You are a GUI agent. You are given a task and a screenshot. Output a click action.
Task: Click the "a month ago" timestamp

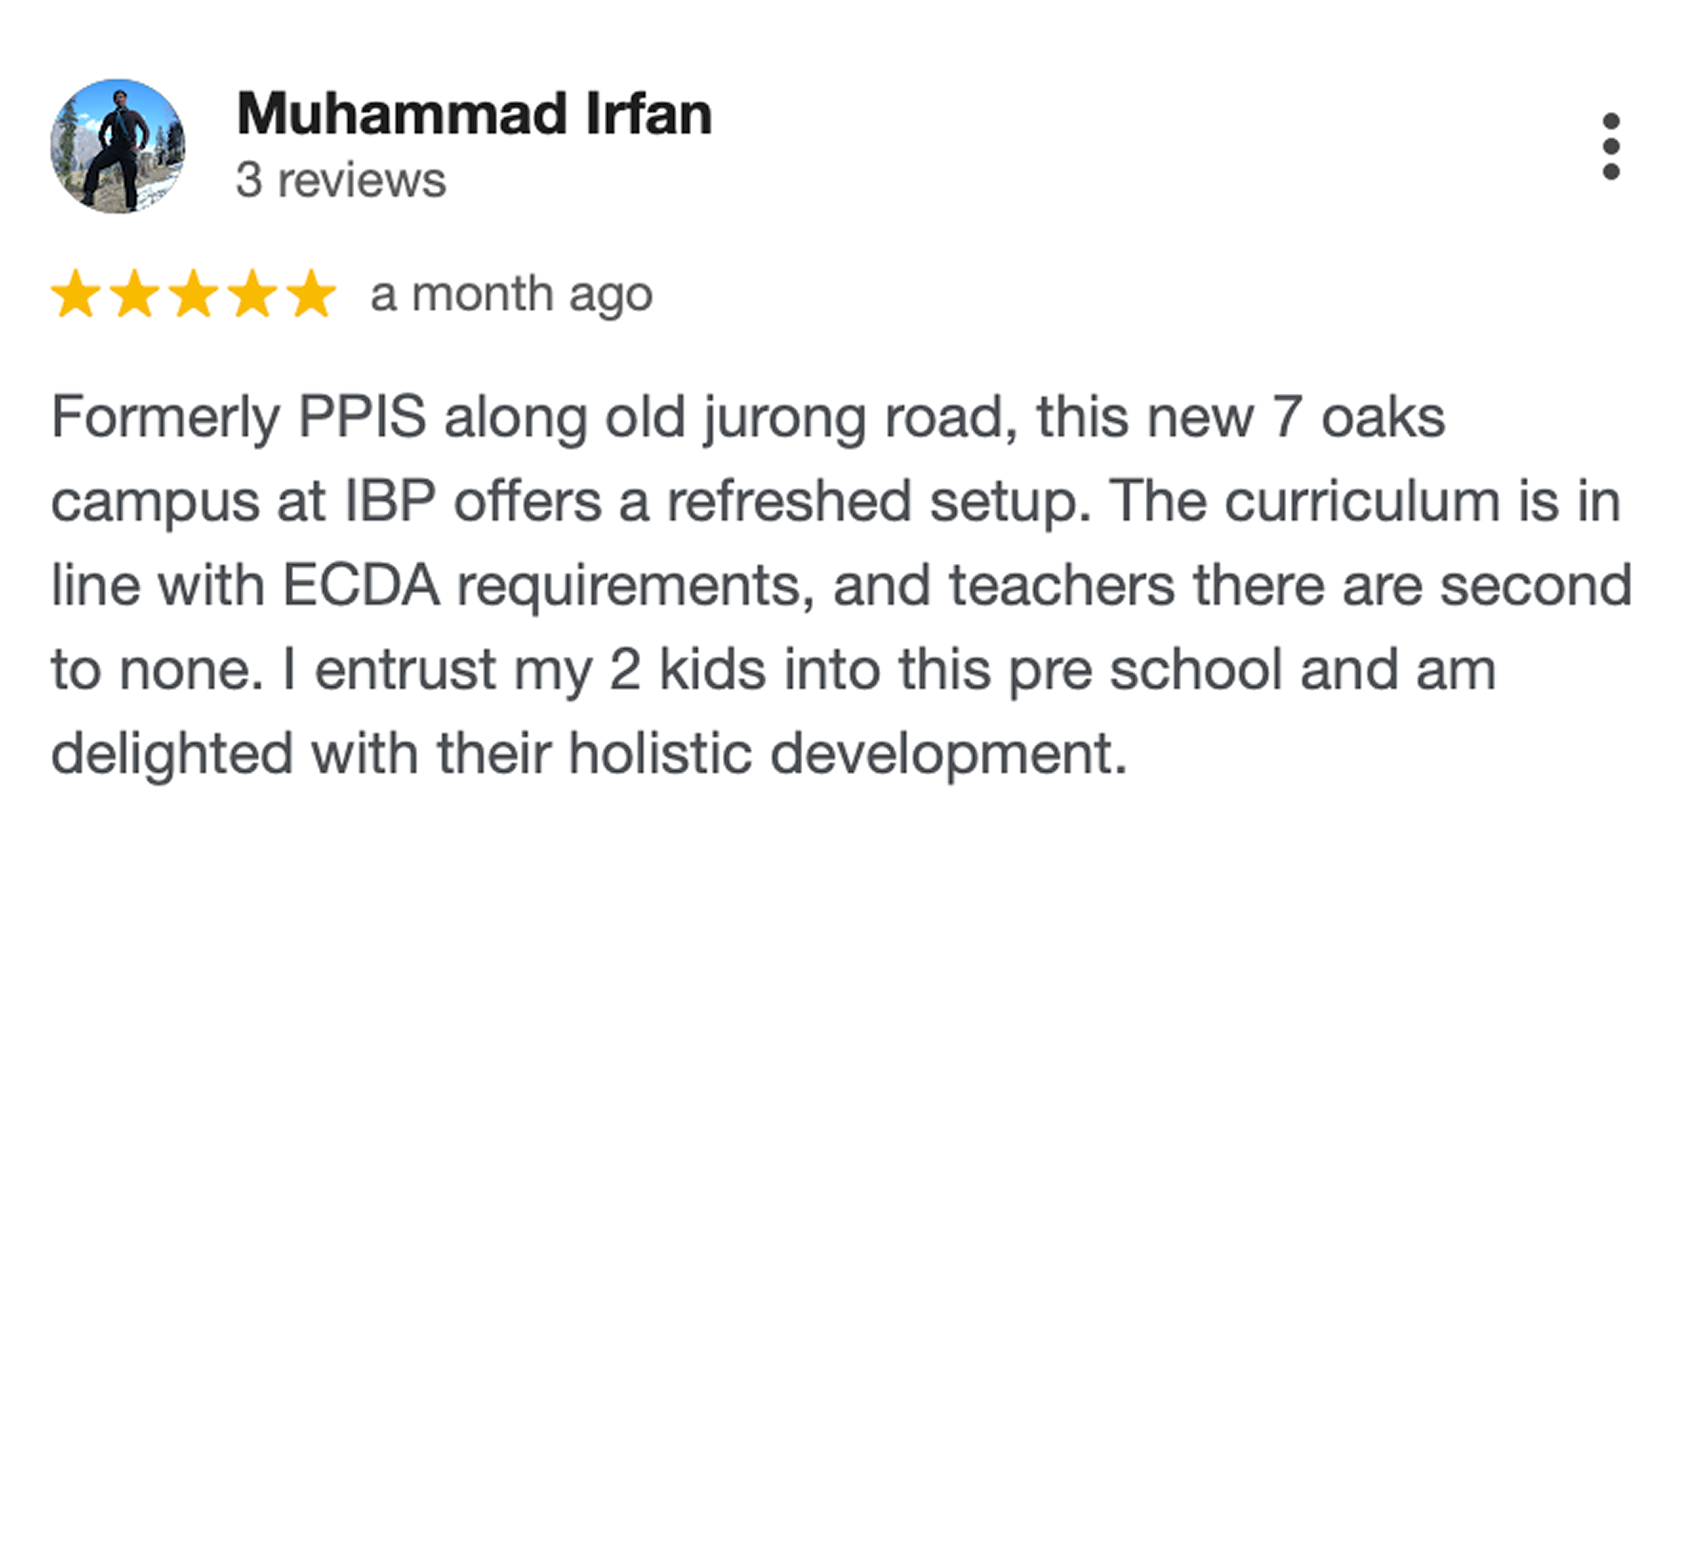point(511,295)
